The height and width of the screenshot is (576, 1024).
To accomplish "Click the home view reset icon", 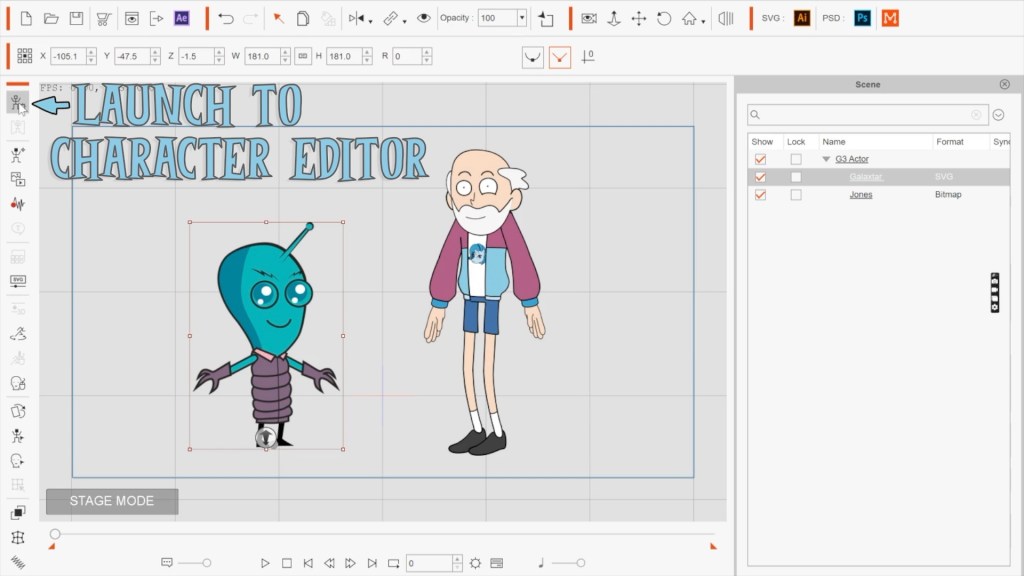I will (689, 18).
